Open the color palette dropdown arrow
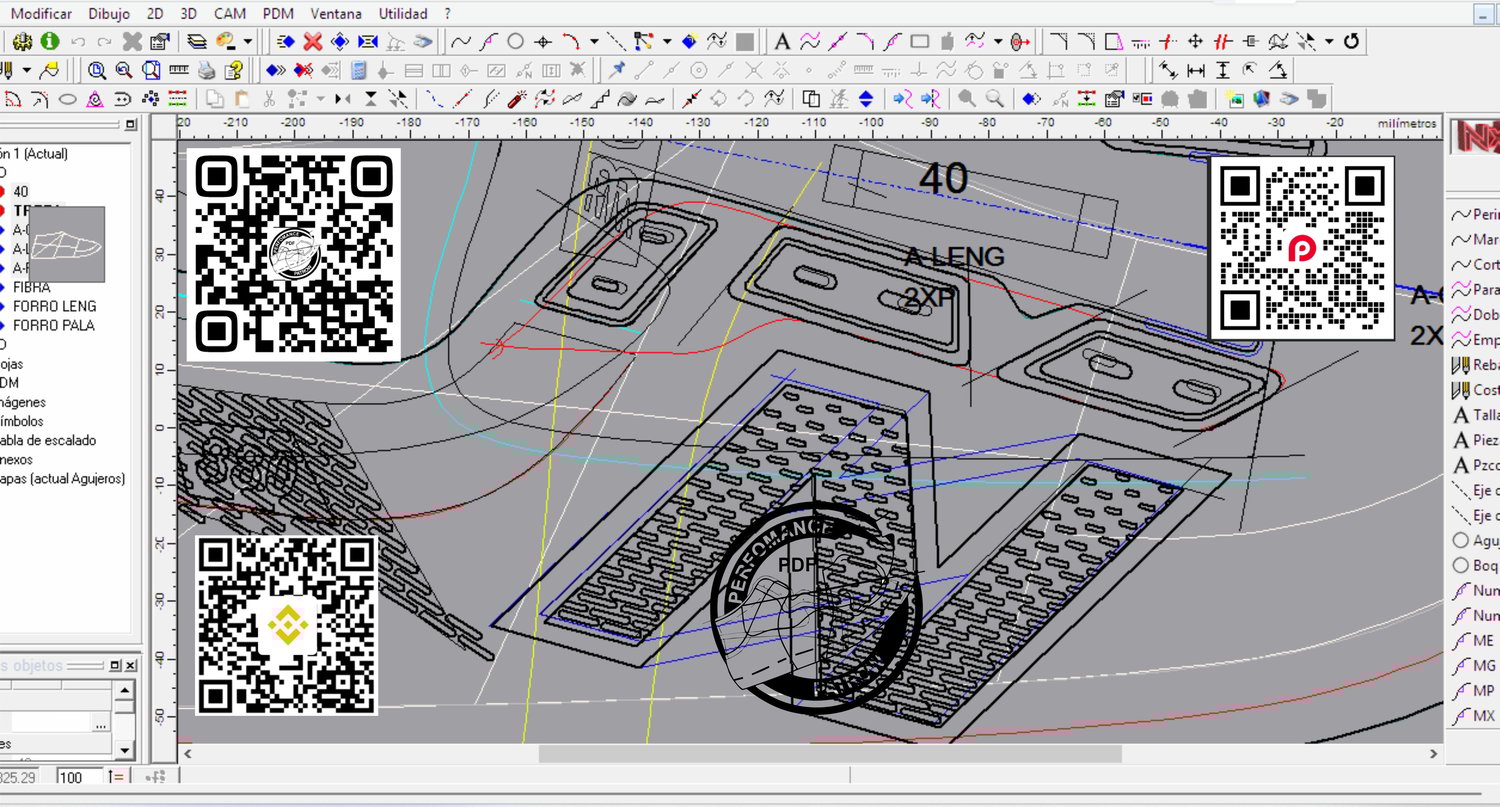Image resolution: width=1500 pixels, height=807 pixels. (247, 42)
